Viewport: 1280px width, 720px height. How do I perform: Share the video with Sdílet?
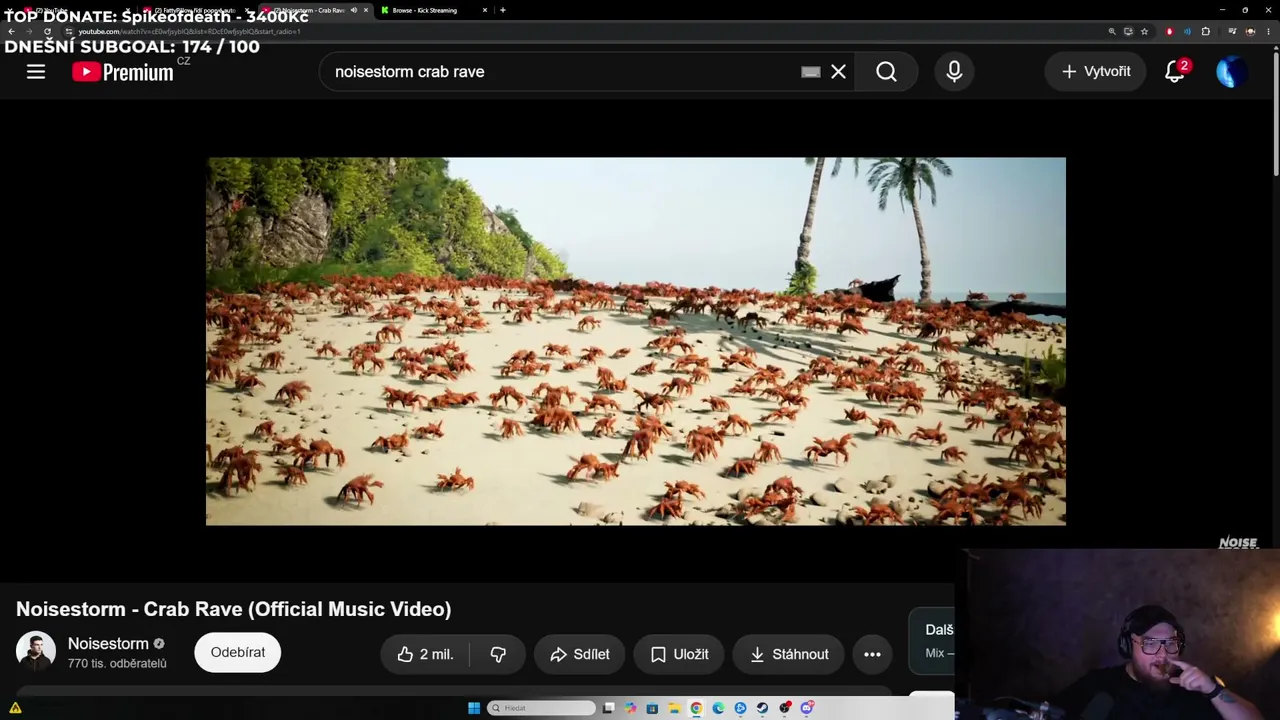pos(579,654)
